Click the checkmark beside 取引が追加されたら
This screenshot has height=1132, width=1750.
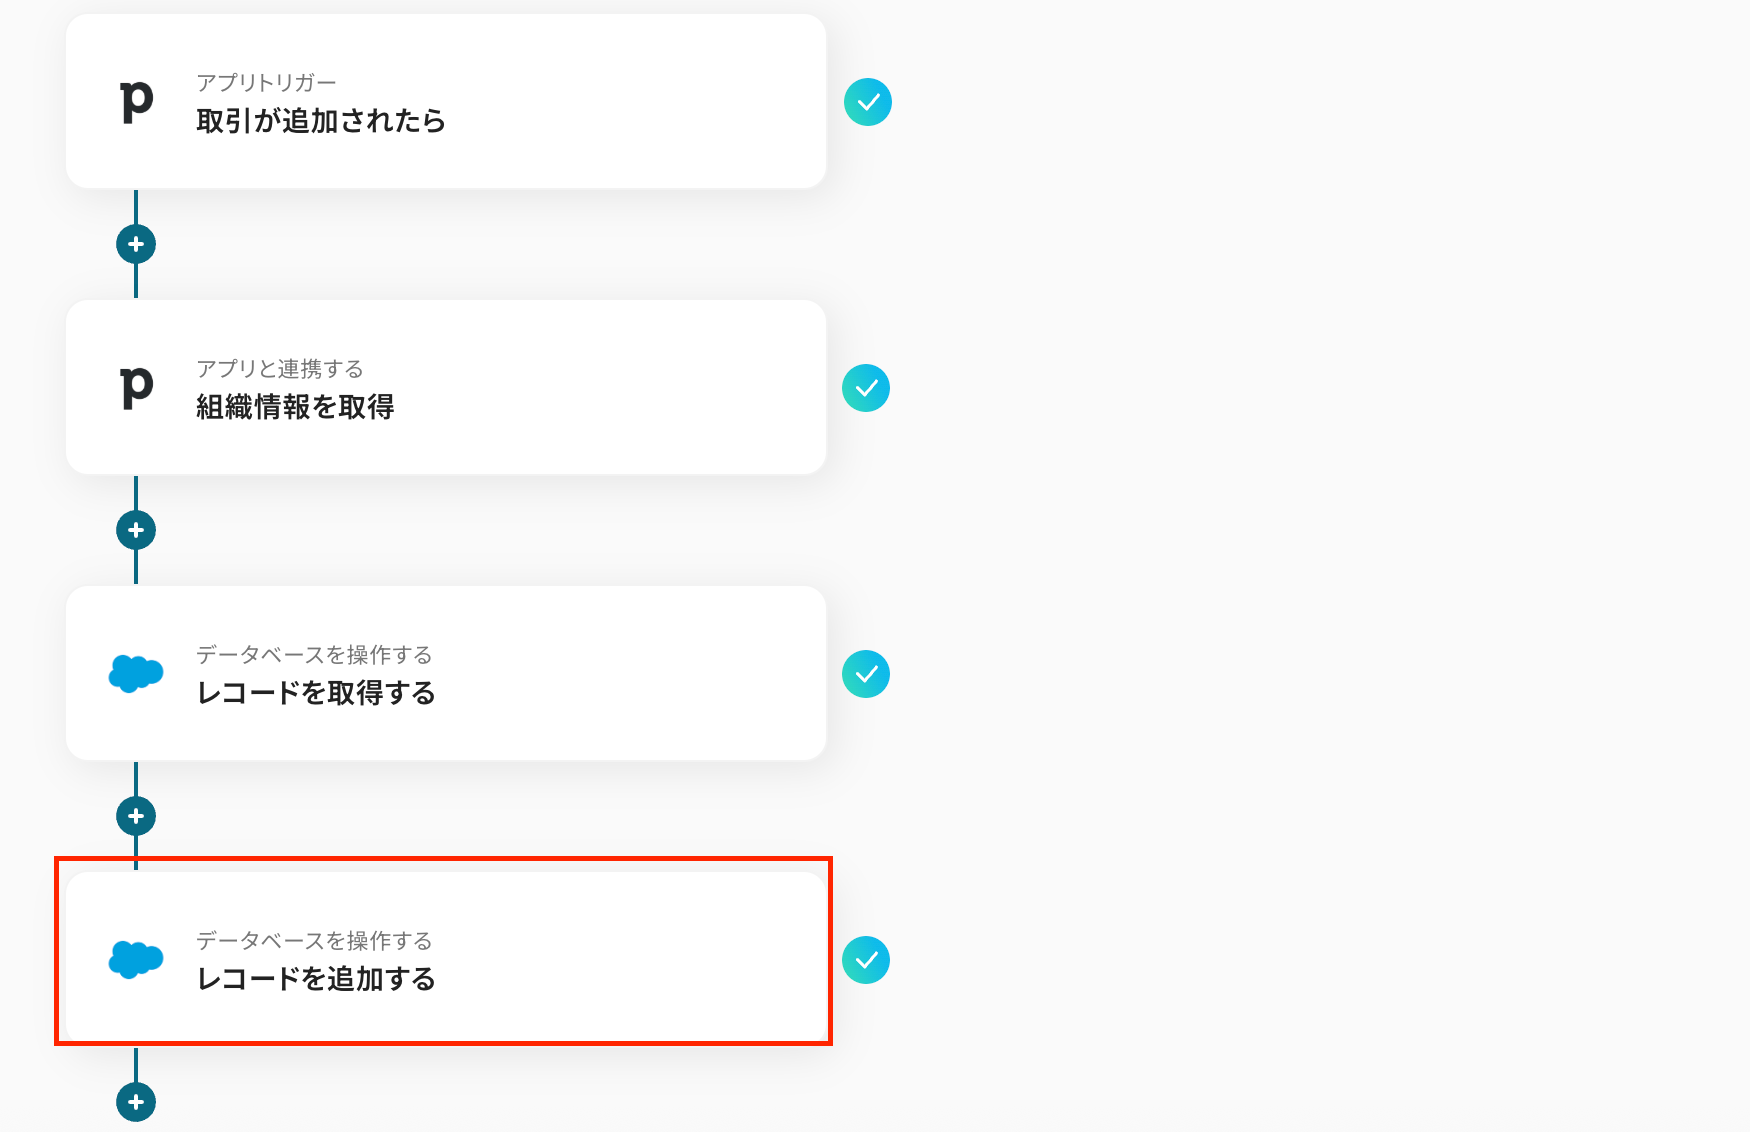point(867,102)
